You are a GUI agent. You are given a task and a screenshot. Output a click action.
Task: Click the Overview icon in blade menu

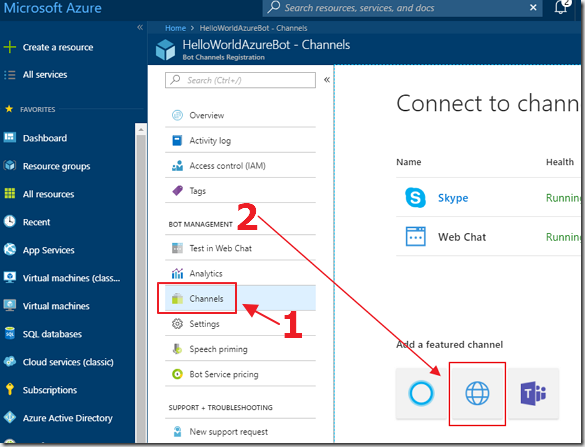tap(177, 115)
